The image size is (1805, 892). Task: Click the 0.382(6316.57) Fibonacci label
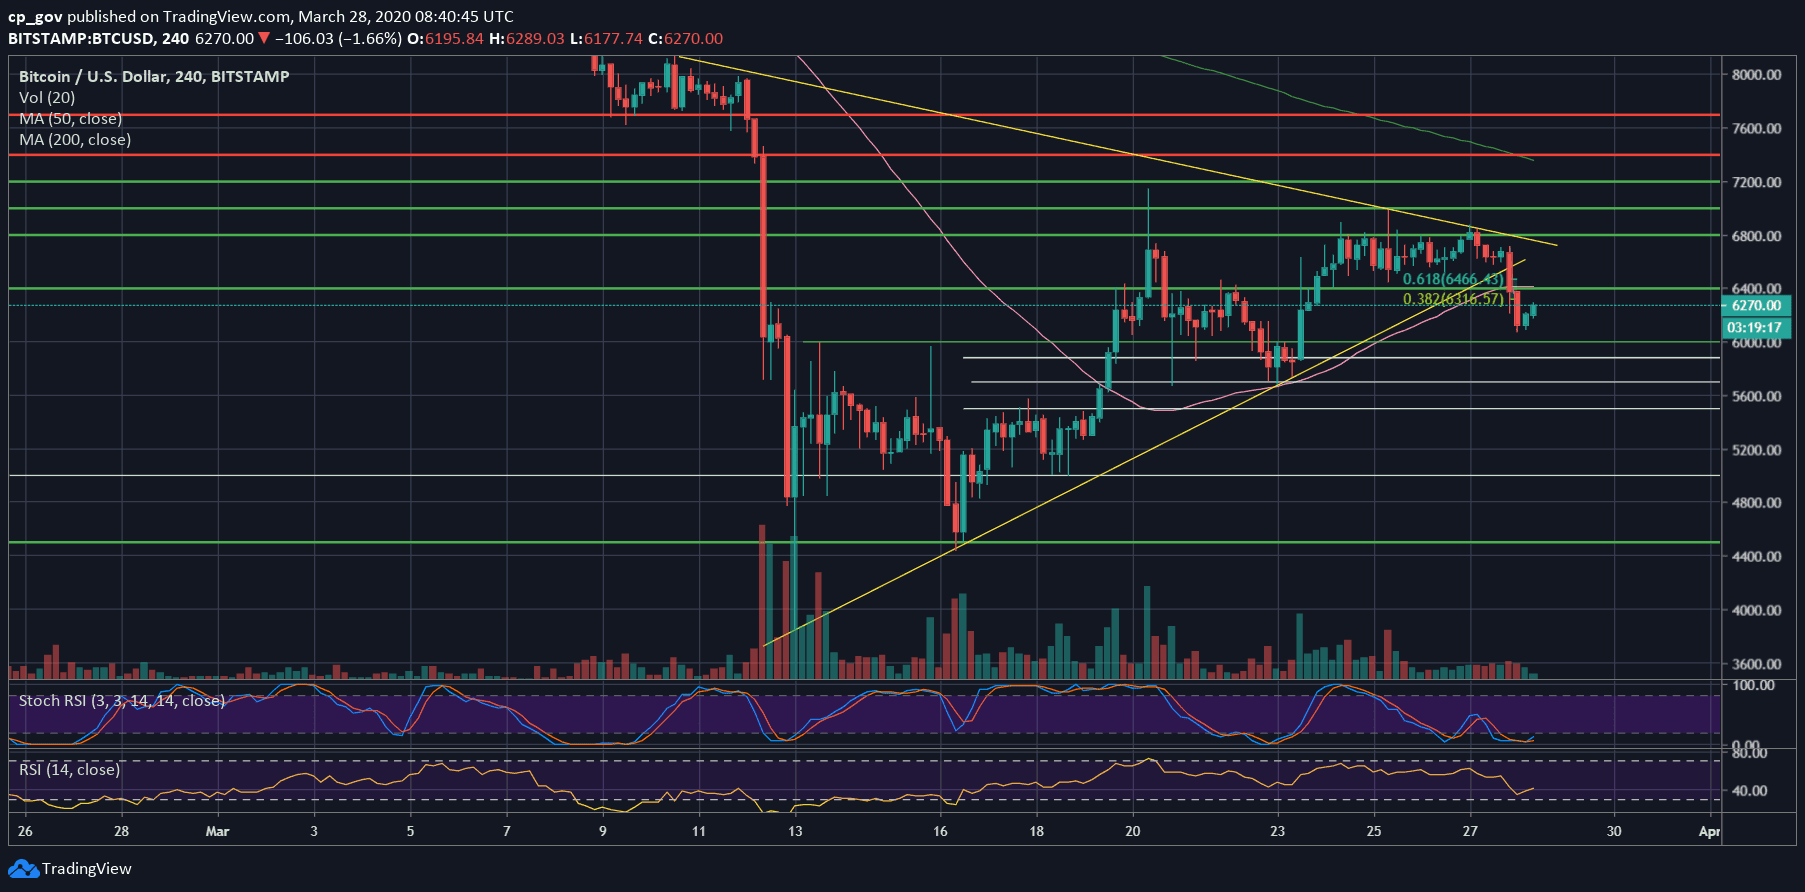click(x=1453, y=299)
